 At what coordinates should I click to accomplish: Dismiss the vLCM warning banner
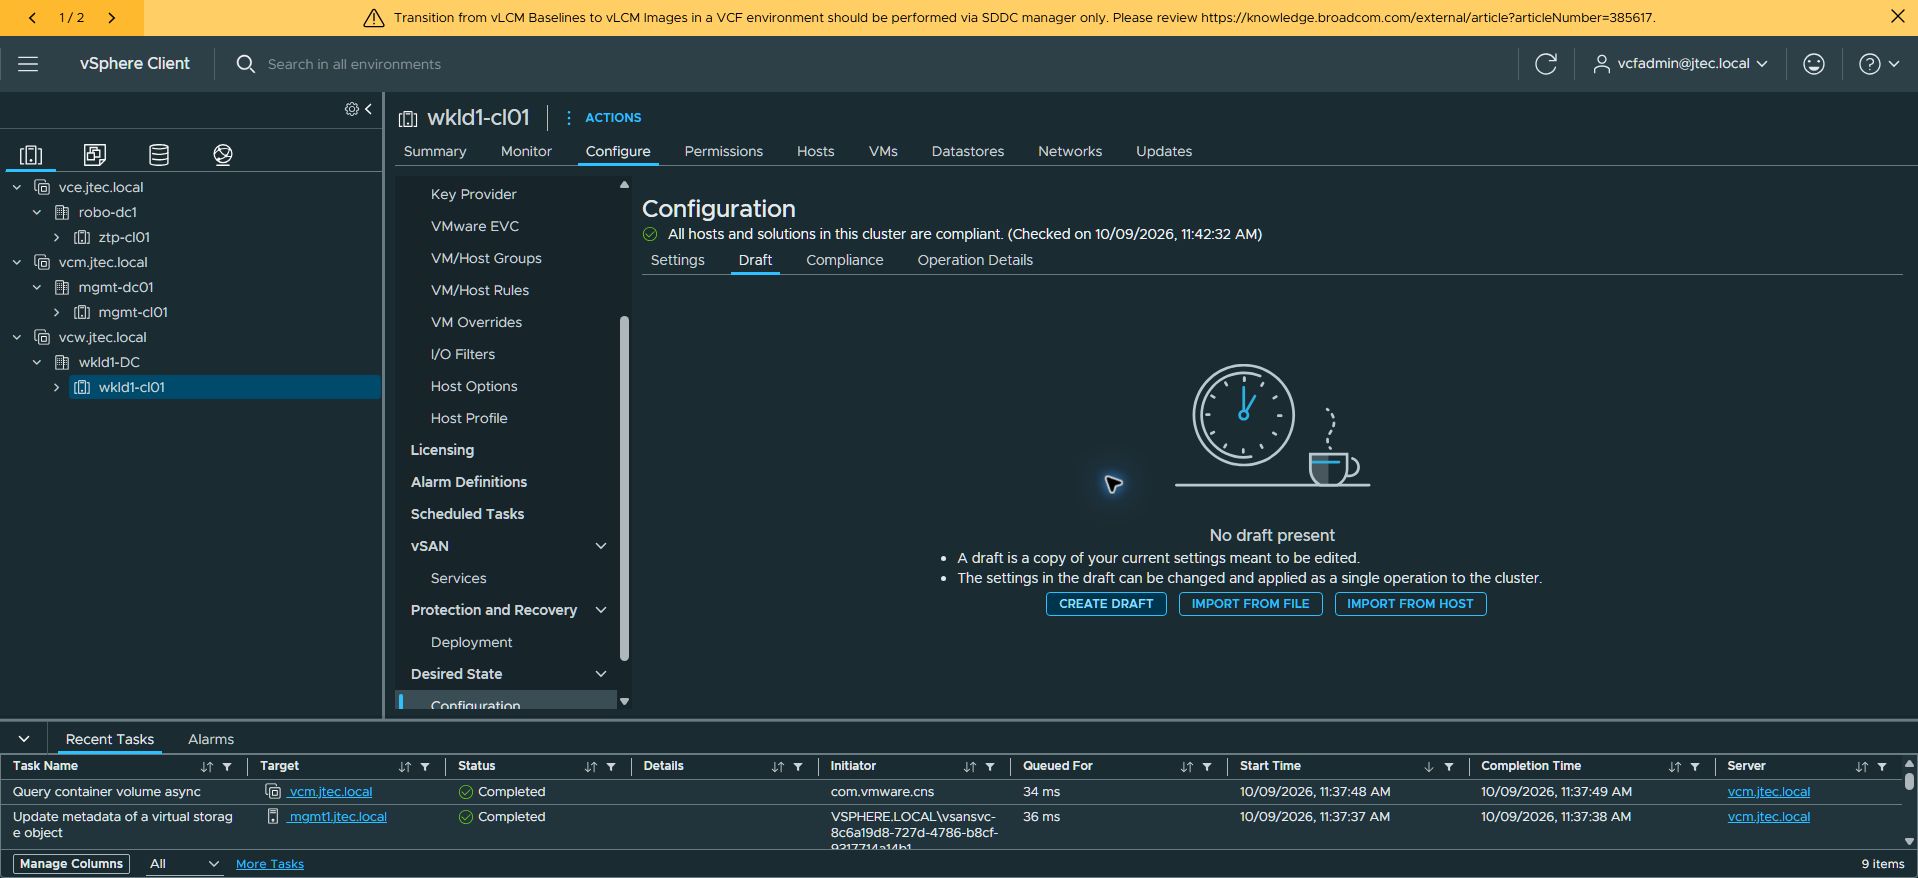1897,17
